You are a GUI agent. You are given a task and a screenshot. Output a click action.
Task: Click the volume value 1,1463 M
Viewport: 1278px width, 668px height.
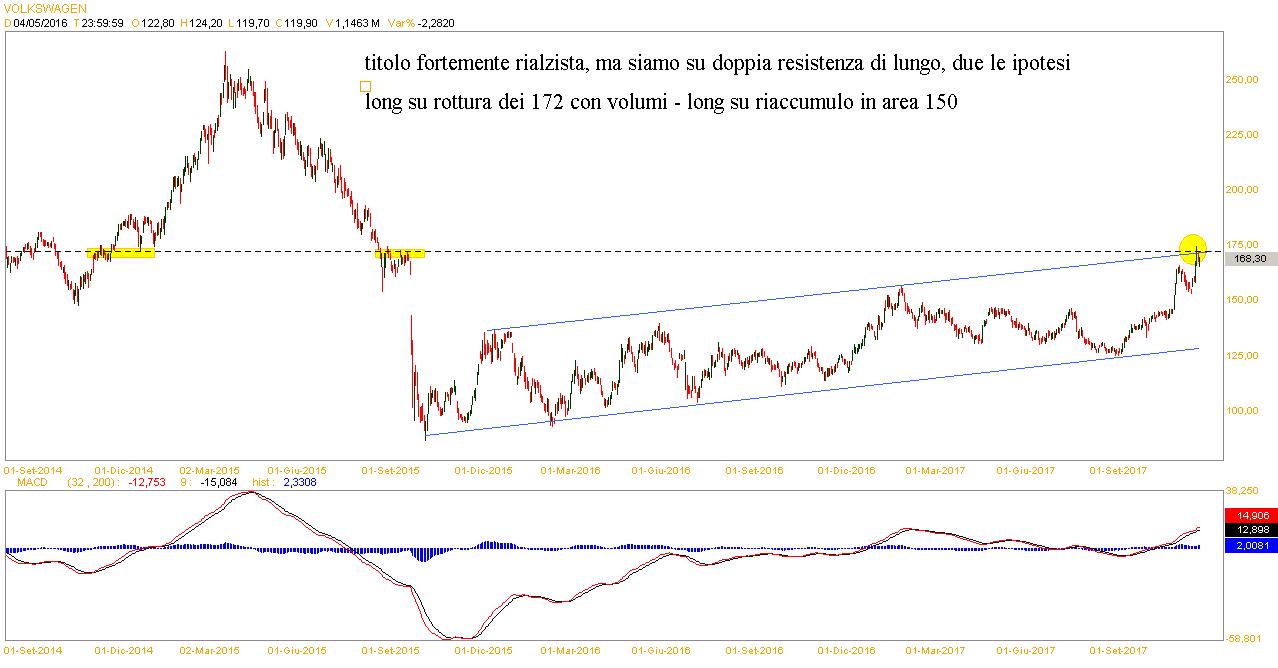[x=359, y=22]
